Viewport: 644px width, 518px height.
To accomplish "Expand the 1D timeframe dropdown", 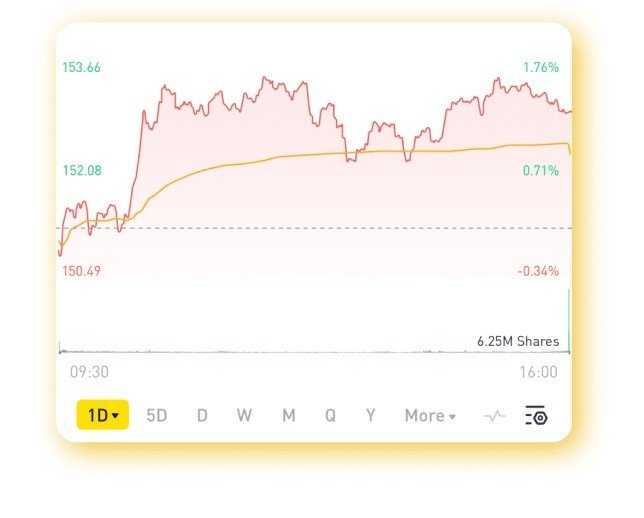I will pos(102,416).
